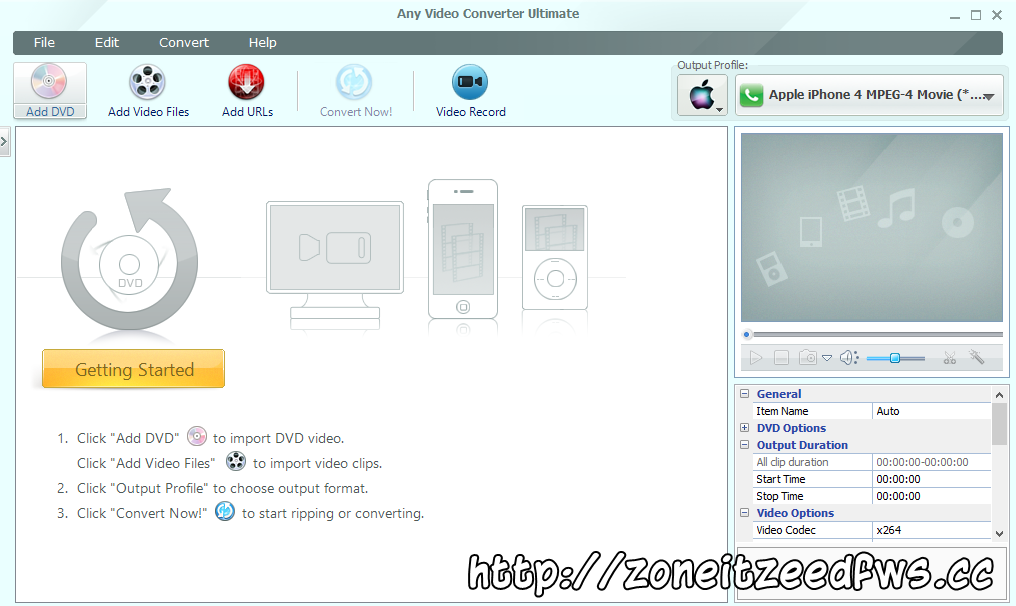This screenshot has width=1016, height=606.
Task: Close the Any Video Converter window
Action: [997, 15]
